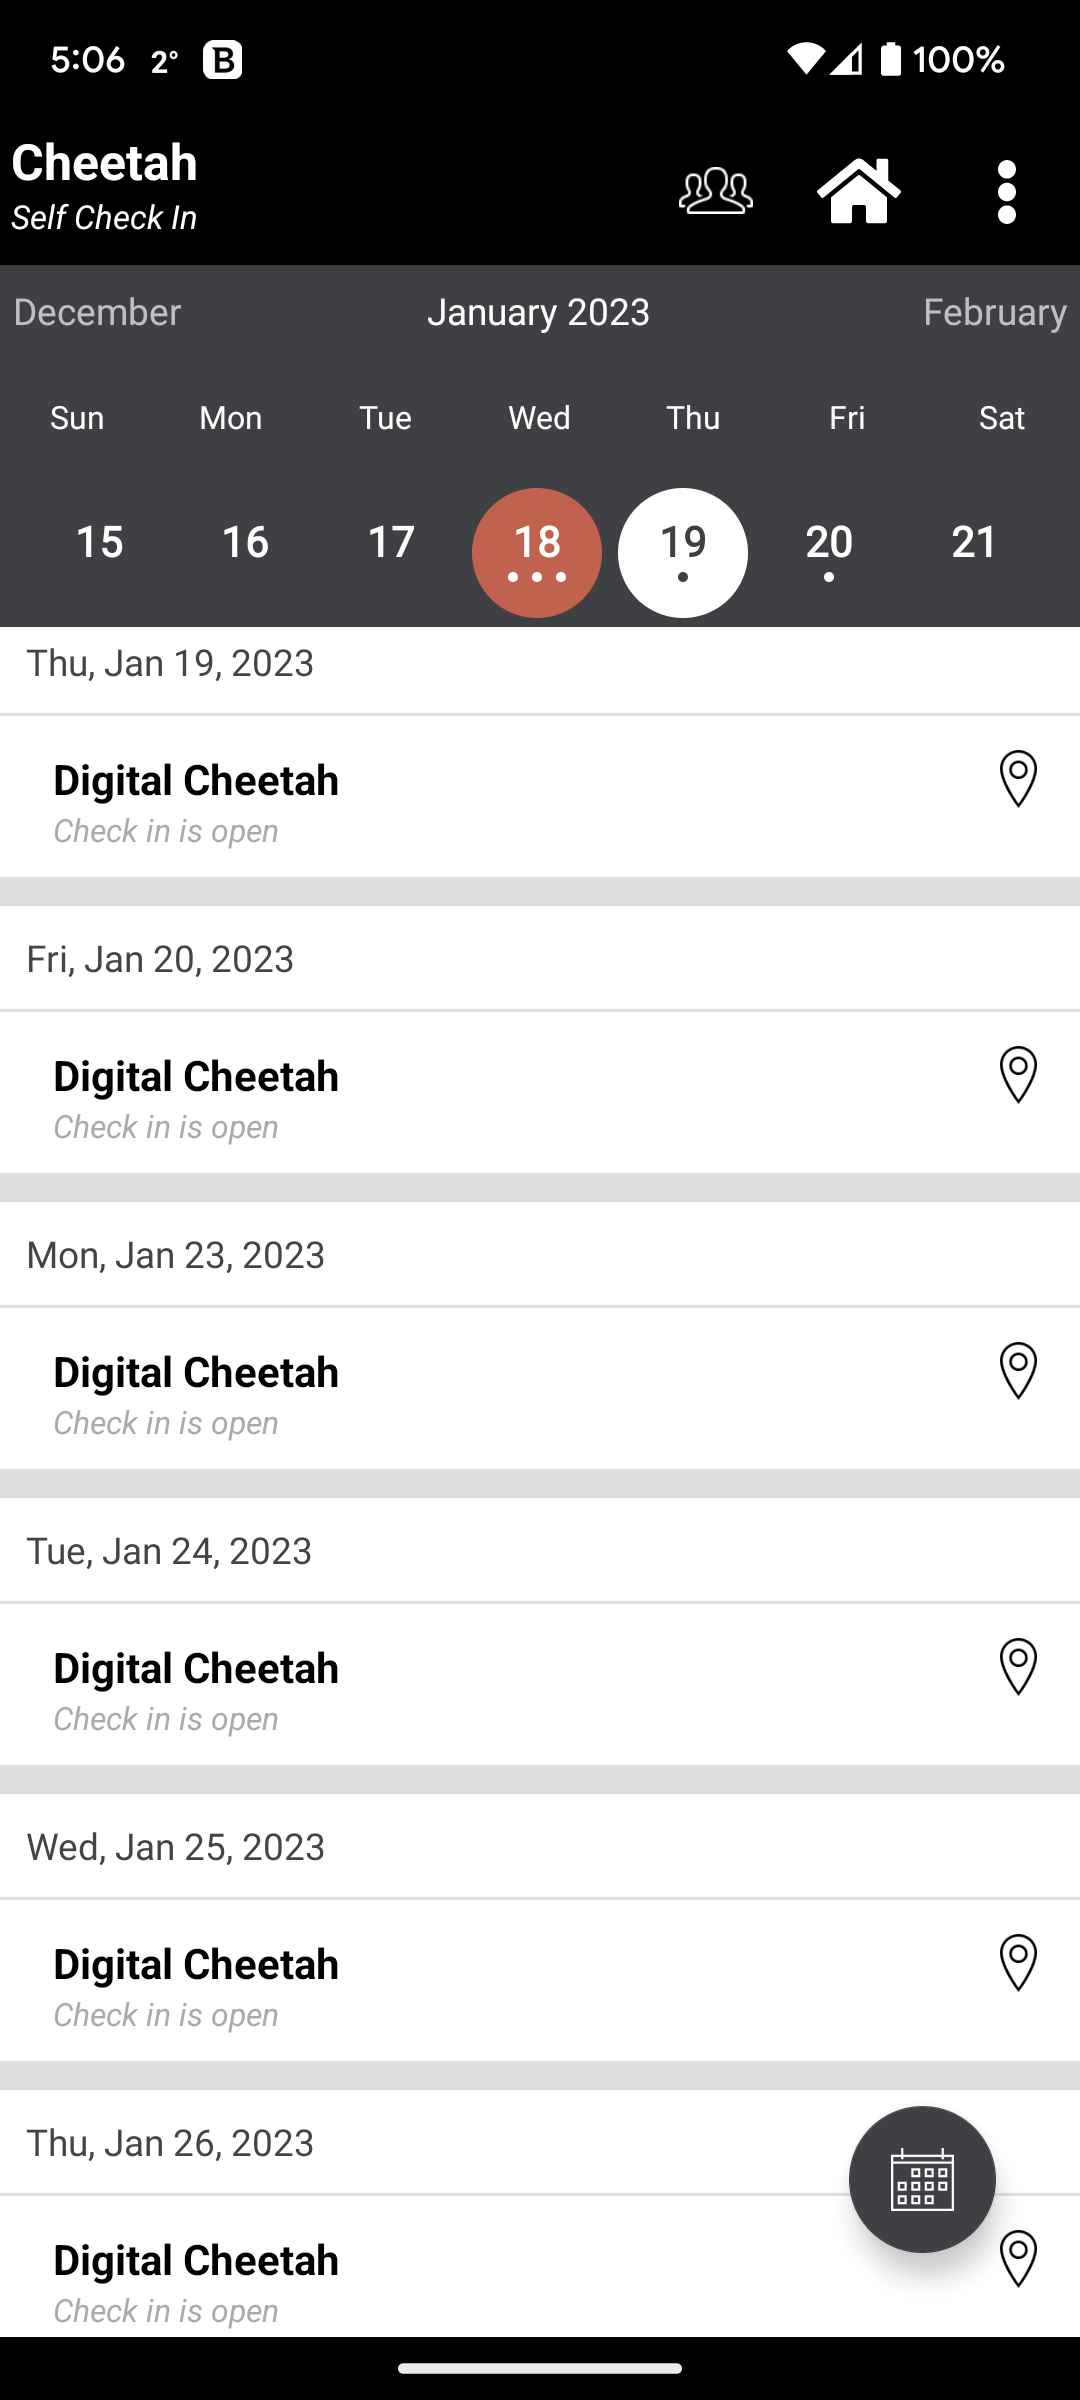
Task: Select January 20 on the calendar
Action: click(x=829, y=548)
